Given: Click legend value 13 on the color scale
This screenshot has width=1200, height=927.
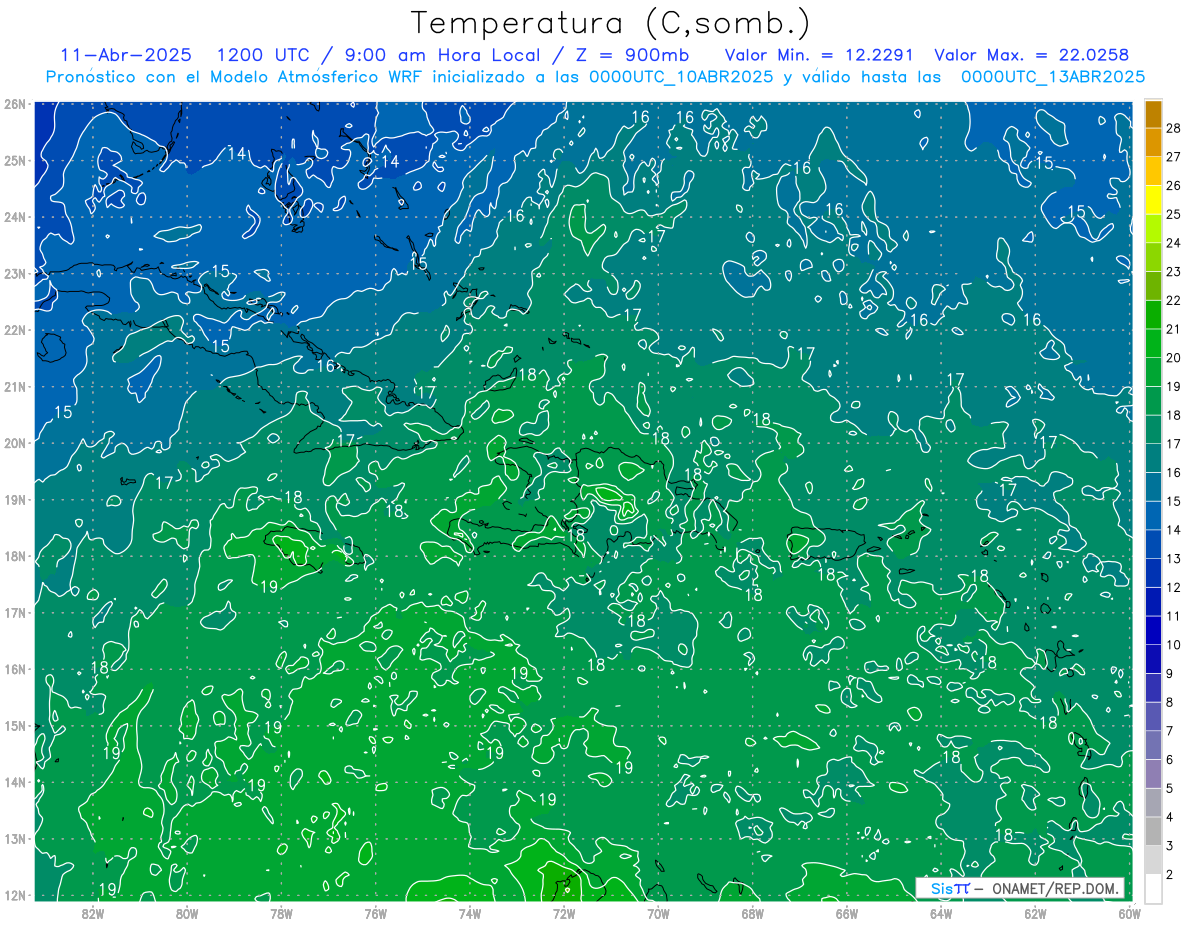Looking at the screenshot, I should point(1173,558).
